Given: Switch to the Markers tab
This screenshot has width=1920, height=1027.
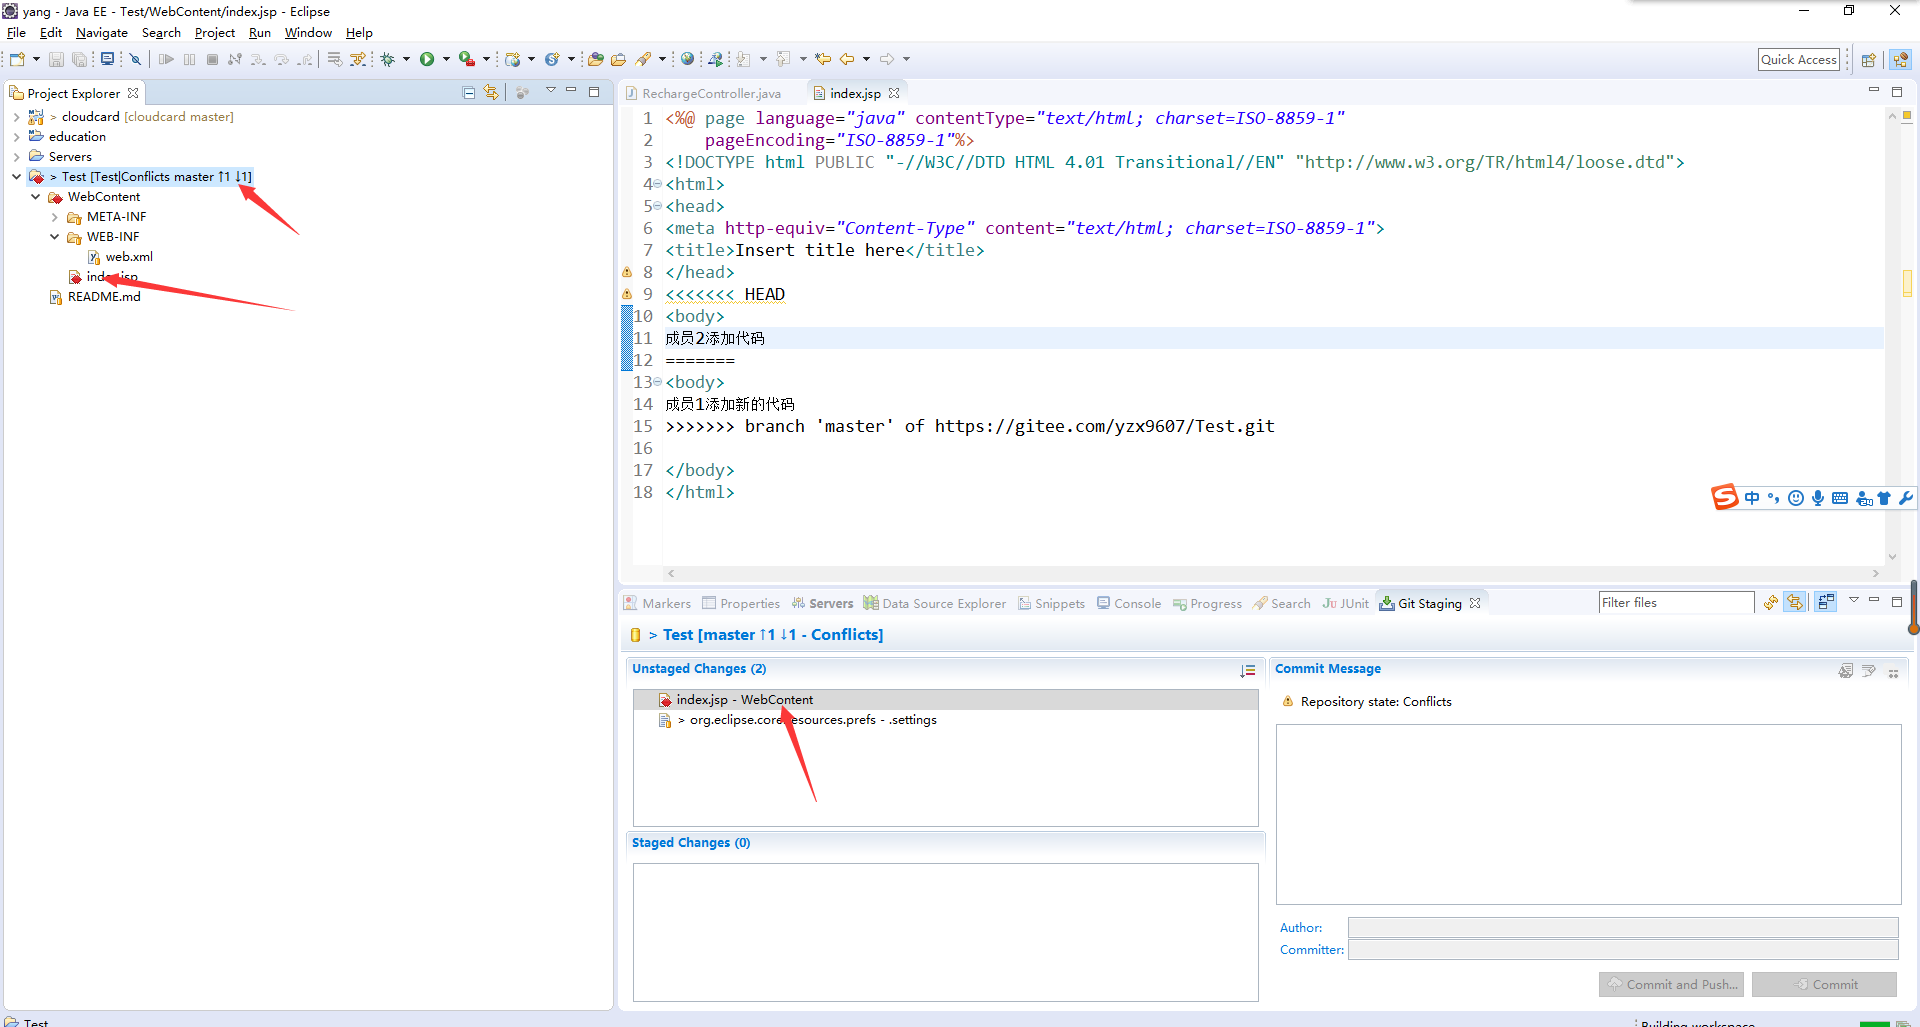Looking at the screenshot, I should (657, 603).
